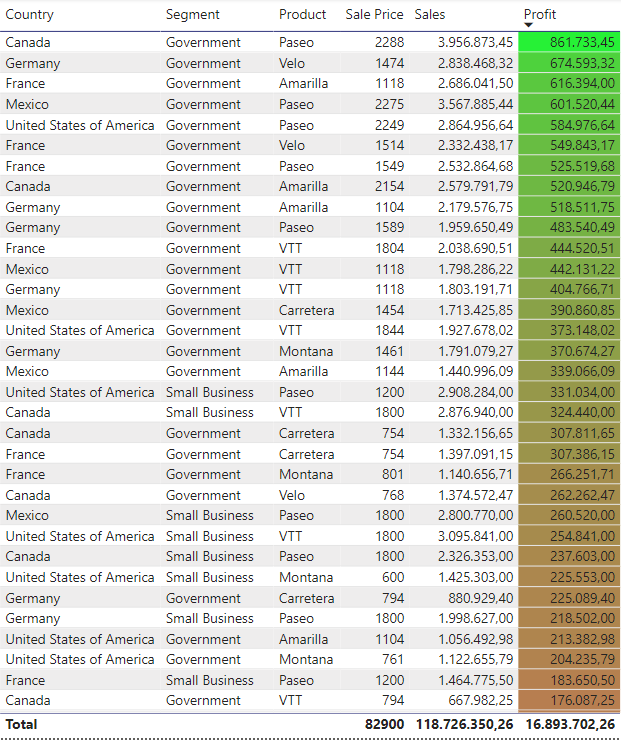This screenshot has width=621, height=742.
Task: Select the profit cell 861.733,45
Action: 569,42
